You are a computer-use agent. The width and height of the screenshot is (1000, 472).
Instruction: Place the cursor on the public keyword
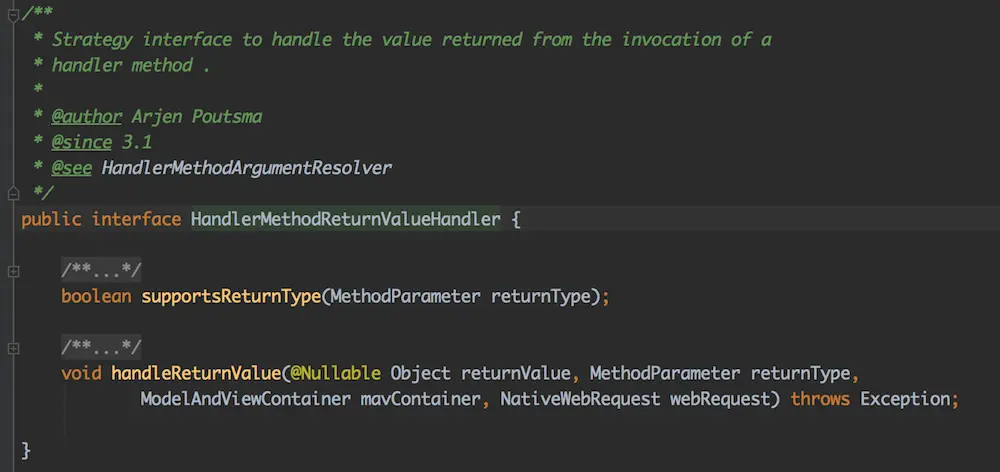tap(51, 219)
